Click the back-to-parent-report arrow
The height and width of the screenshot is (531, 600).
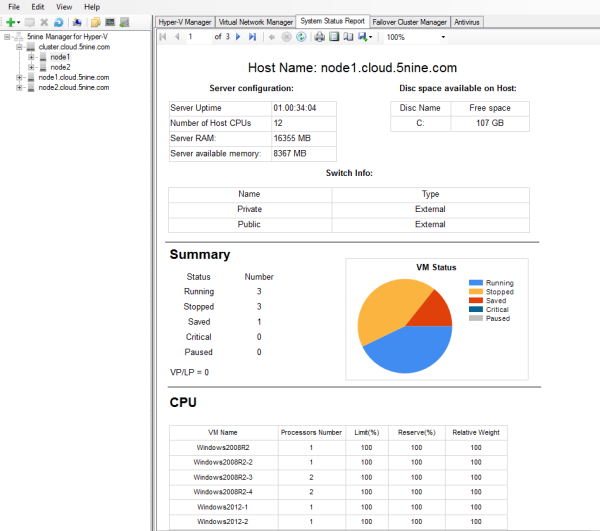pyautogui.click(x=272, y=37)
